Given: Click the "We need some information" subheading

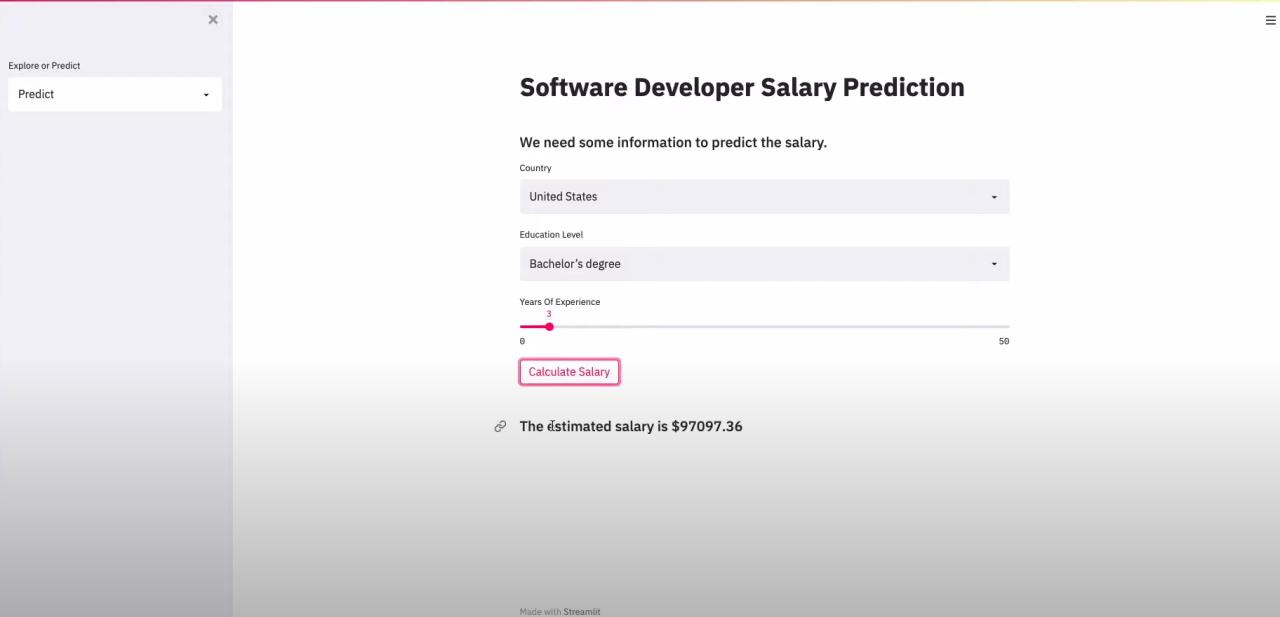Looking at the screenshot, I should [673, 142].
